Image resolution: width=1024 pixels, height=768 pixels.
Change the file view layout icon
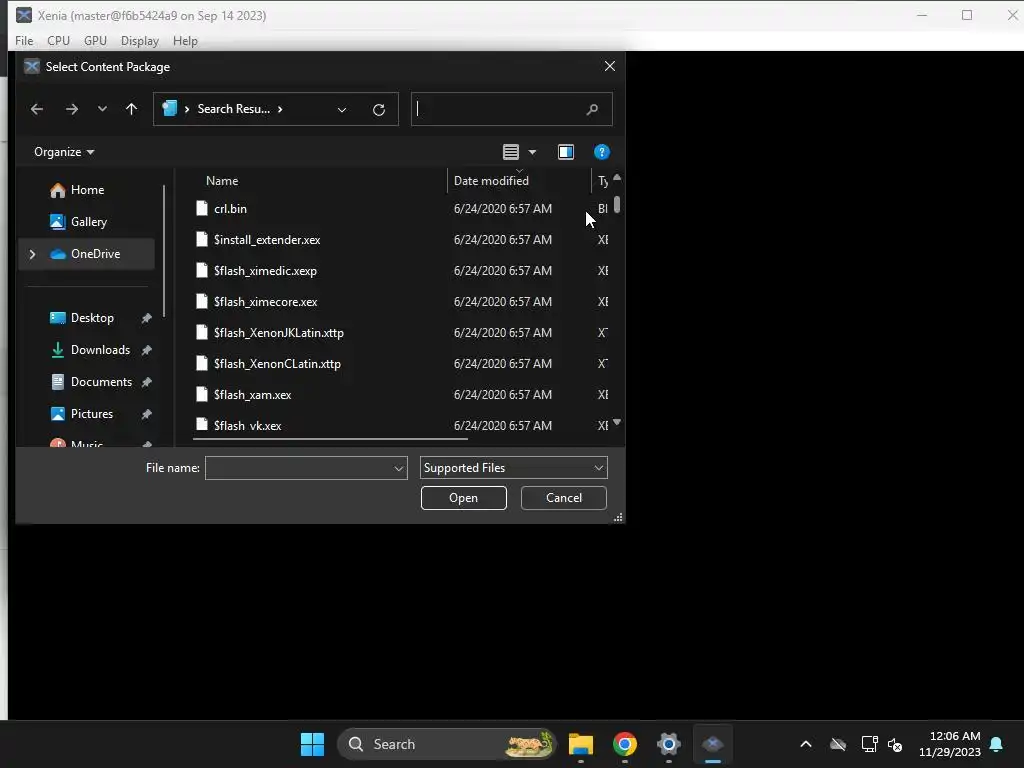(511, 152)
